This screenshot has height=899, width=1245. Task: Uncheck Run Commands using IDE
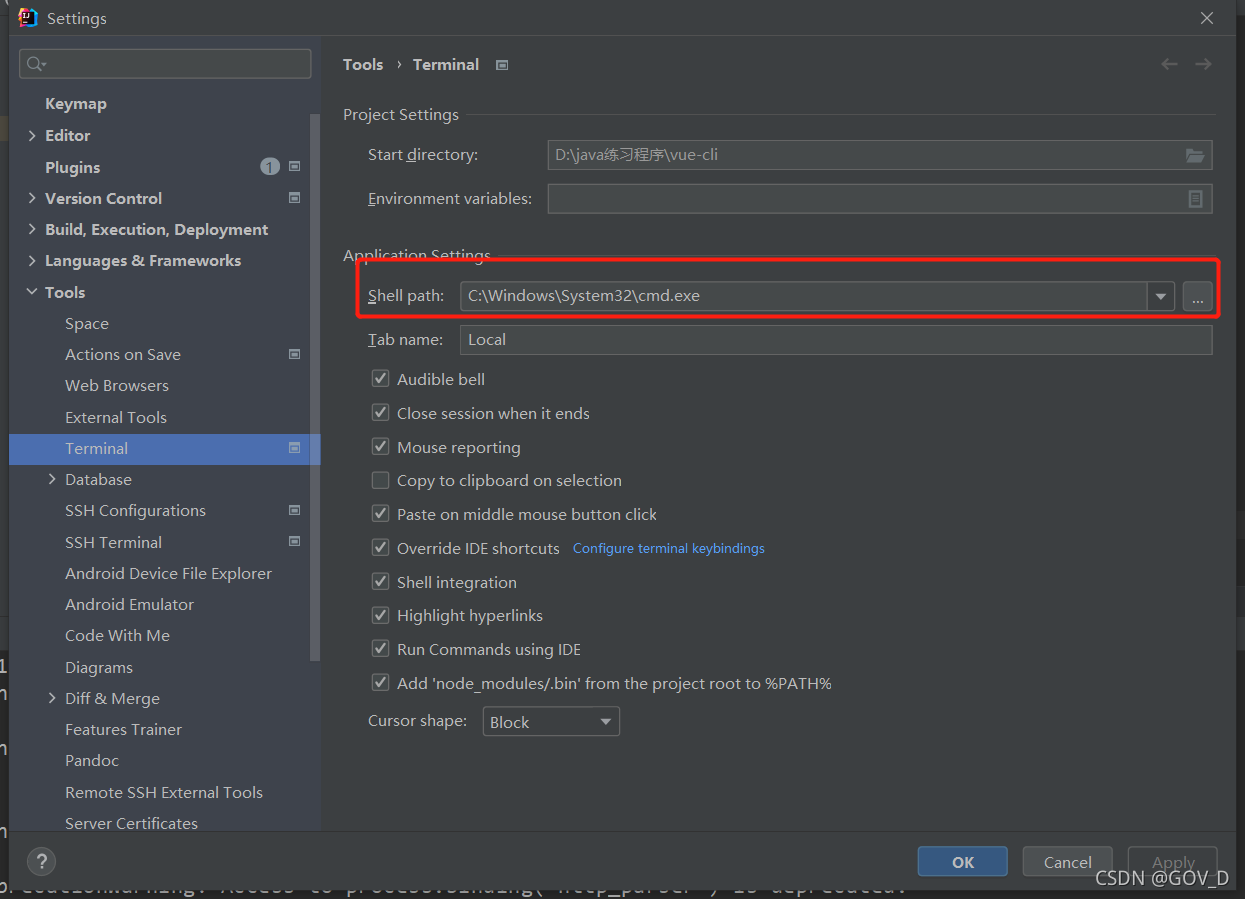(380, 649)
